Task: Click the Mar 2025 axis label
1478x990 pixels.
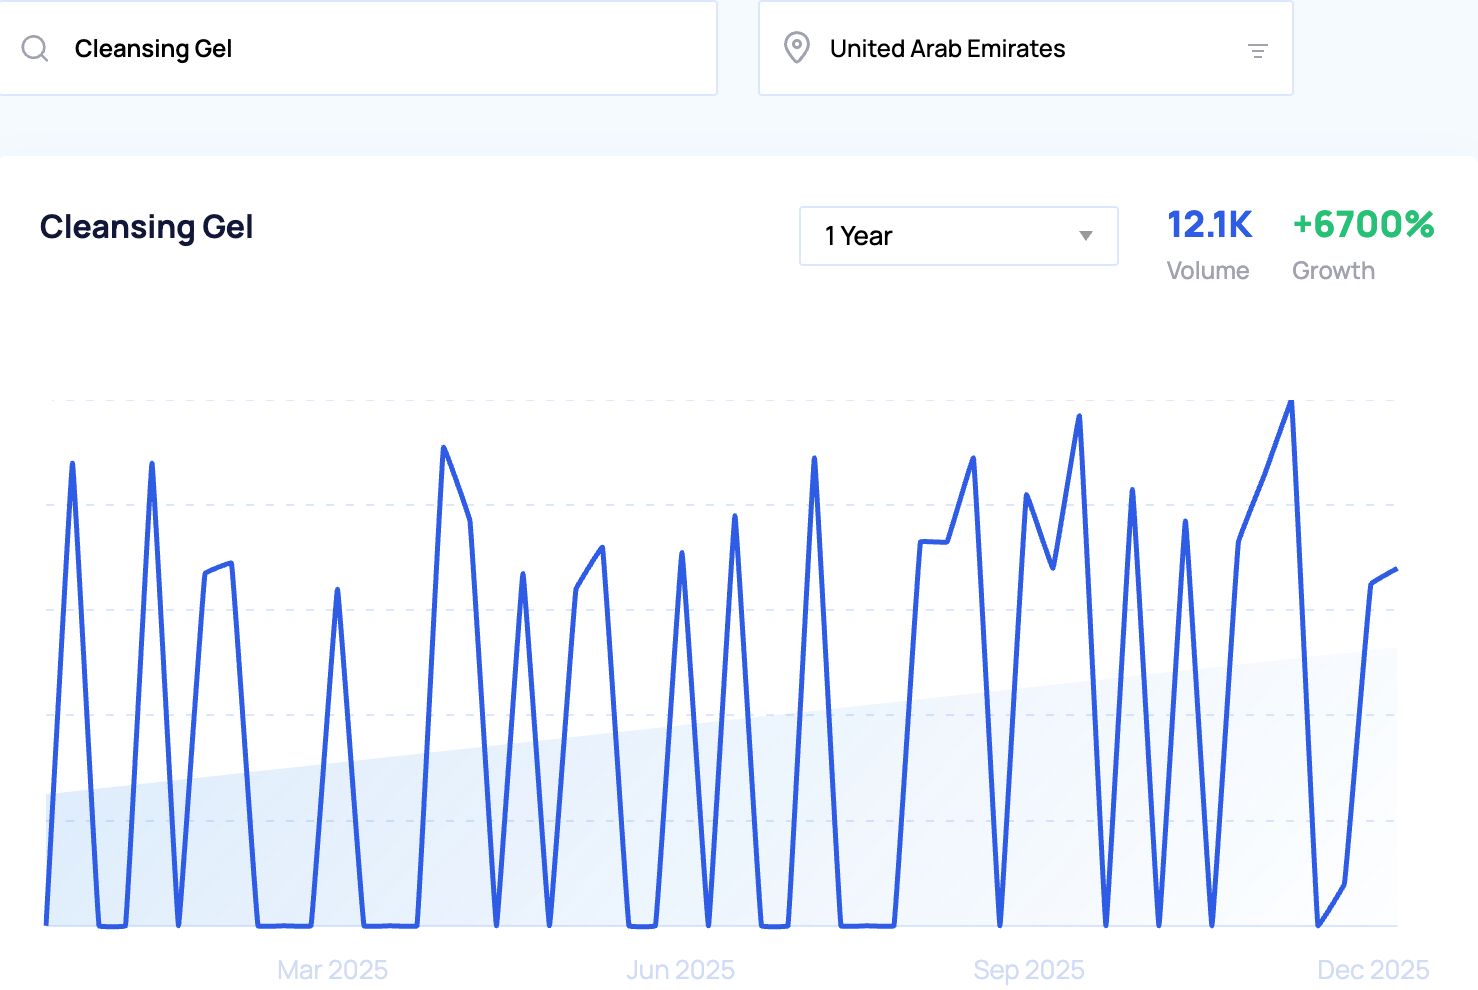Action: tap(332, 970)
